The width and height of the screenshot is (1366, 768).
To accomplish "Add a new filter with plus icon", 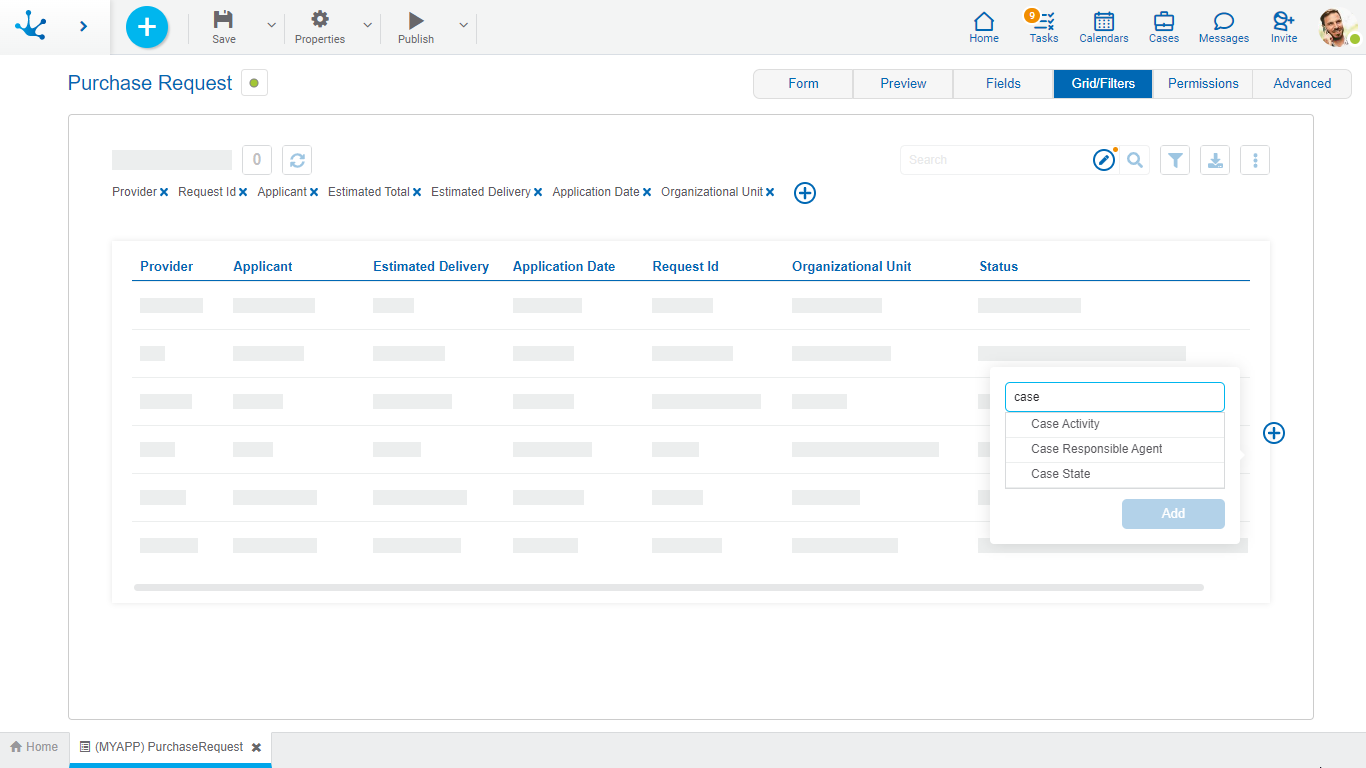I will (x=805, y=193).
